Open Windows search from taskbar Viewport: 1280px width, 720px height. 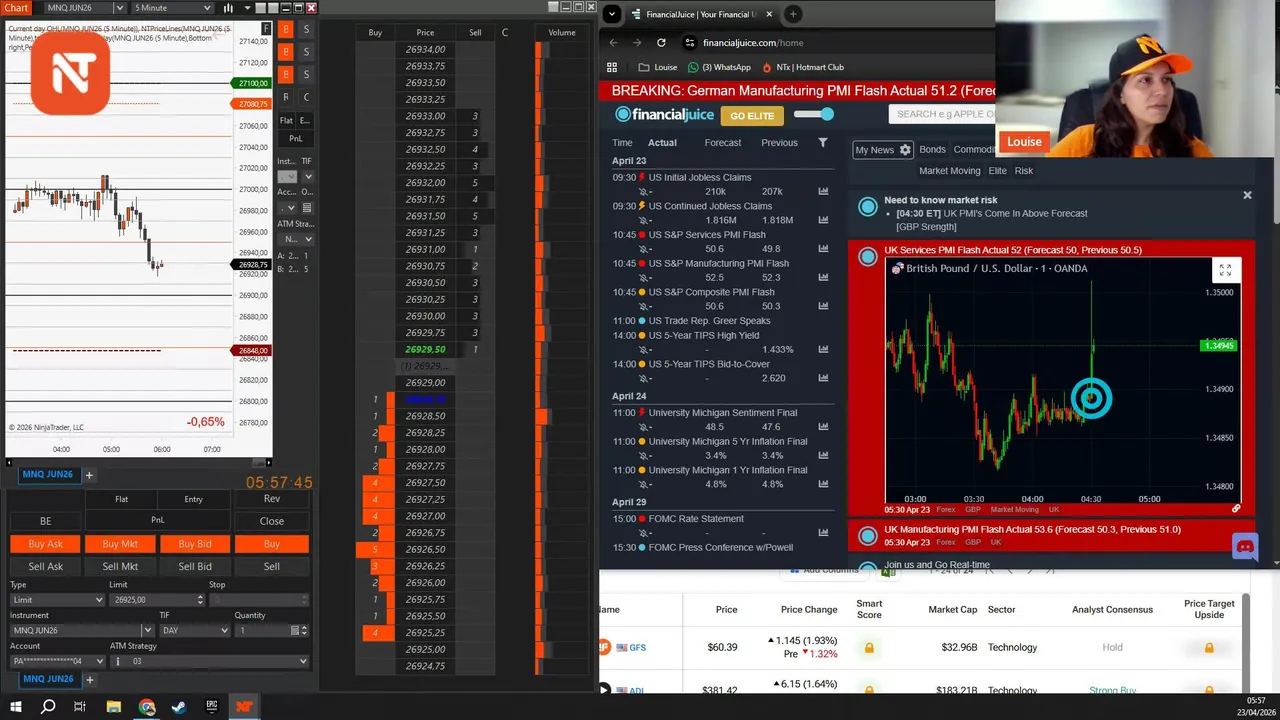point(48,707)
